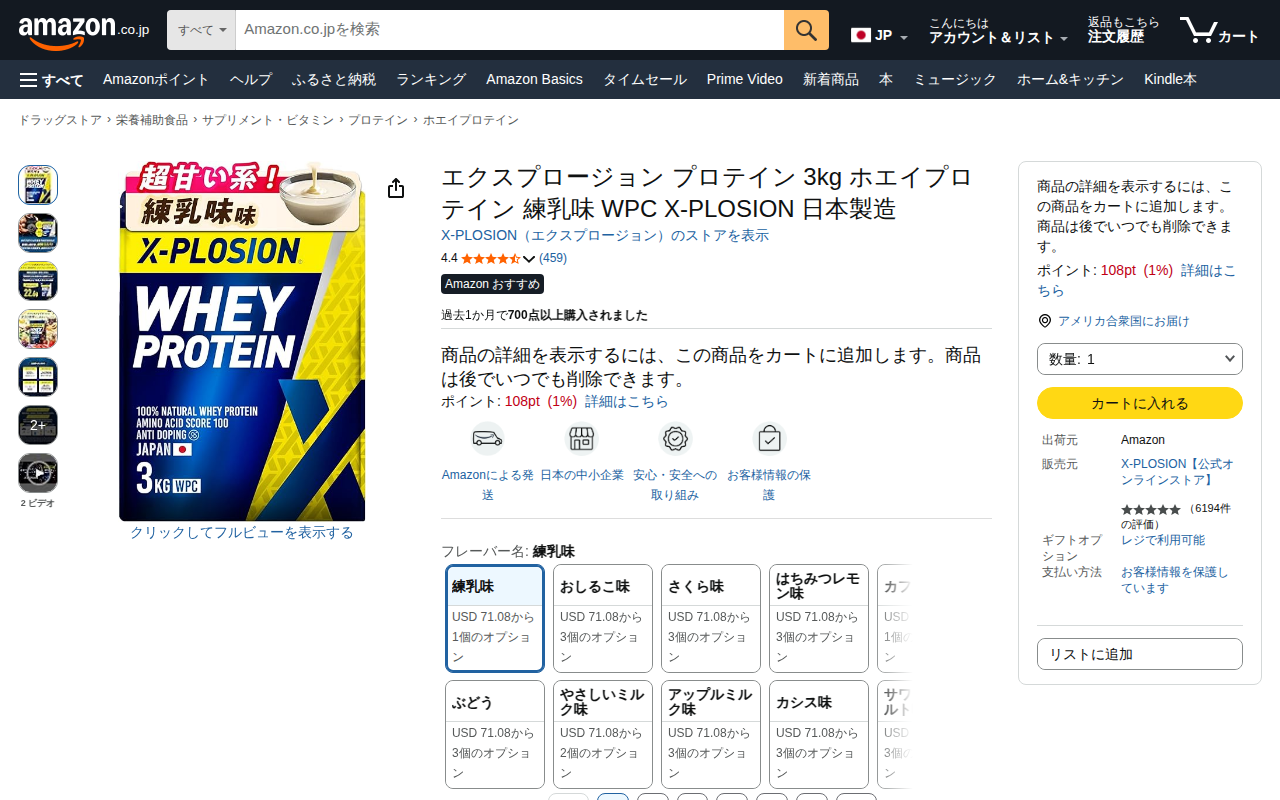Select the カシス味 flavor option
This screenshot has width=1280, height=800.
click(819, 735)
